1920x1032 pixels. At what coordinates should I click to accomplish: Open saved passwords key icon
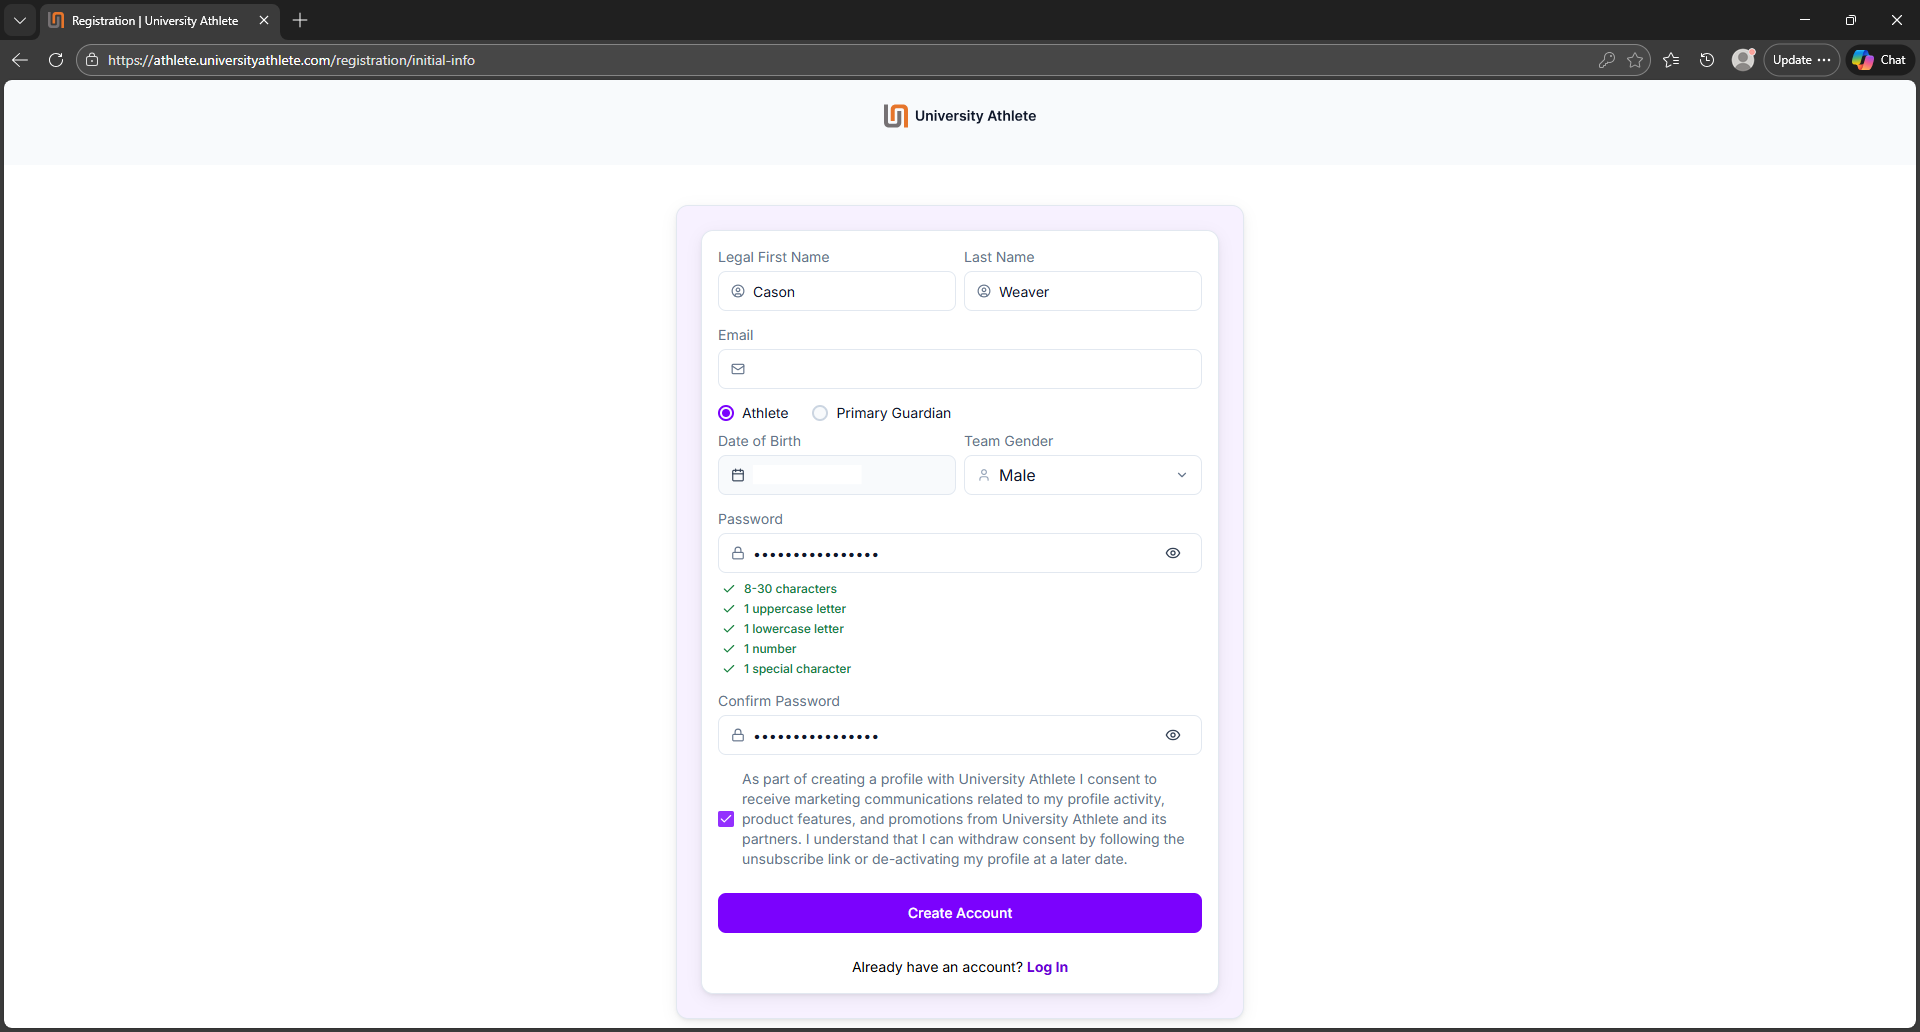(x=1607, y=60)
